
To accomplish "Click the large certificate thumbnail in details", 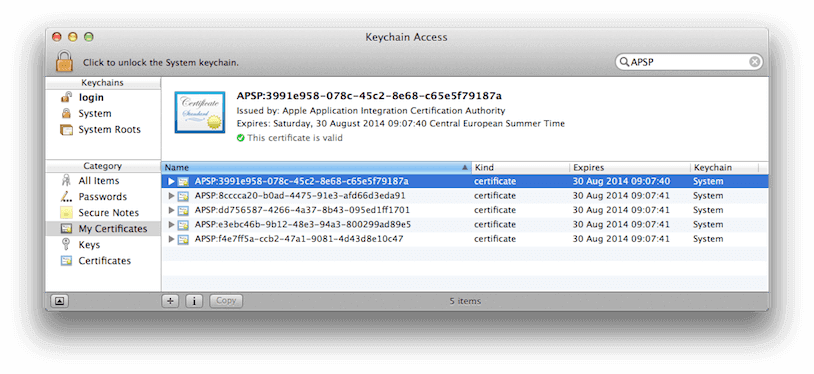I will coord(200,112).
